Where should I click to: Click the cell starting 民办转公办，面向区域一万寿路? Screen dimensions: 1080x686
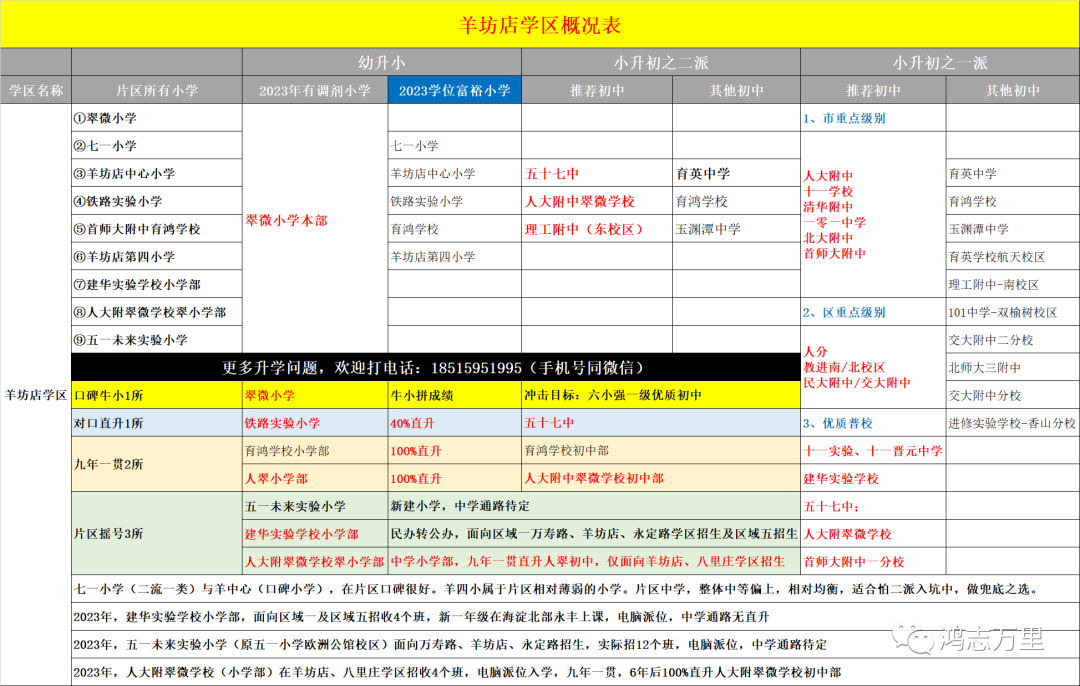point(594,534)
